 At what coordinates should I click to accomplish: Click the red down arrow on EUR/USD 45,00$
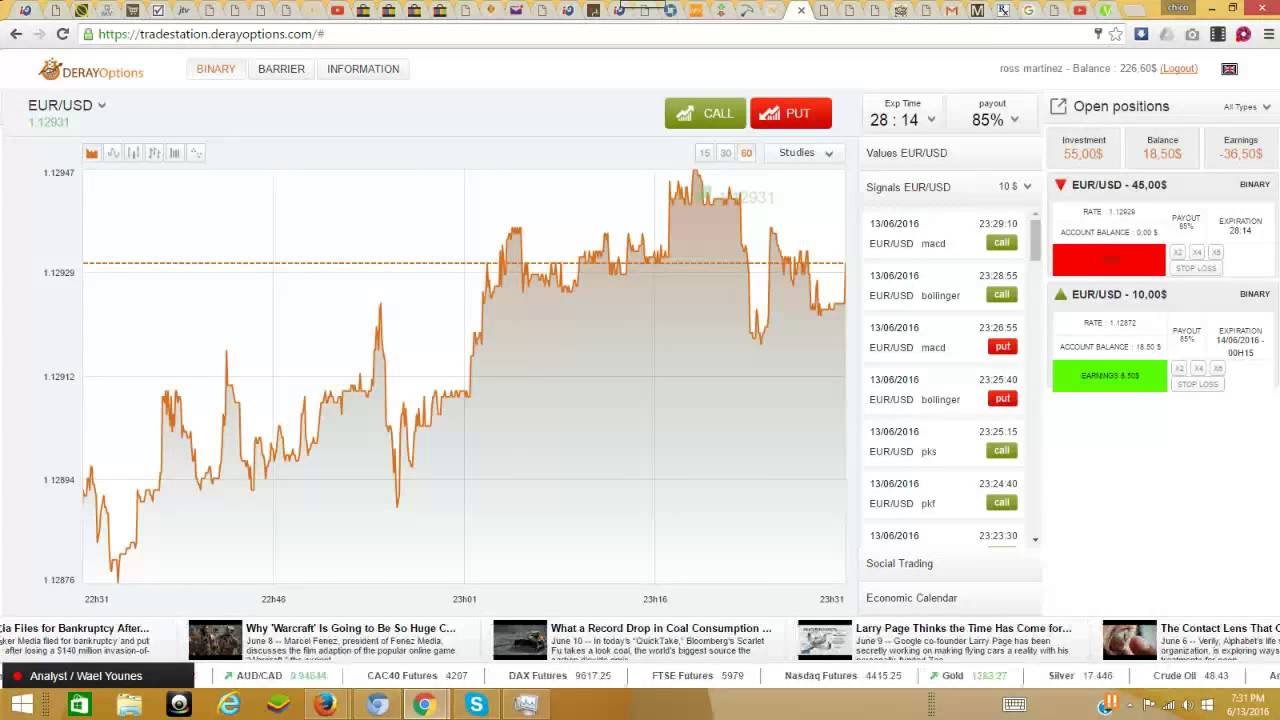click(1061, 185)
